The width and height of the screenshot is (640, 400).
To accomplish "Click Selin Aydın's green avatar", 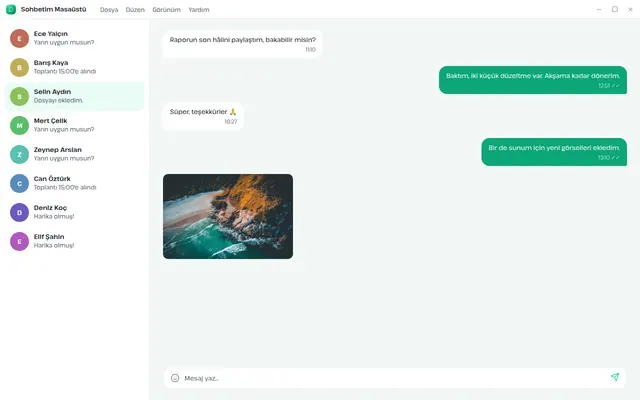I will (x=19, y=96).
